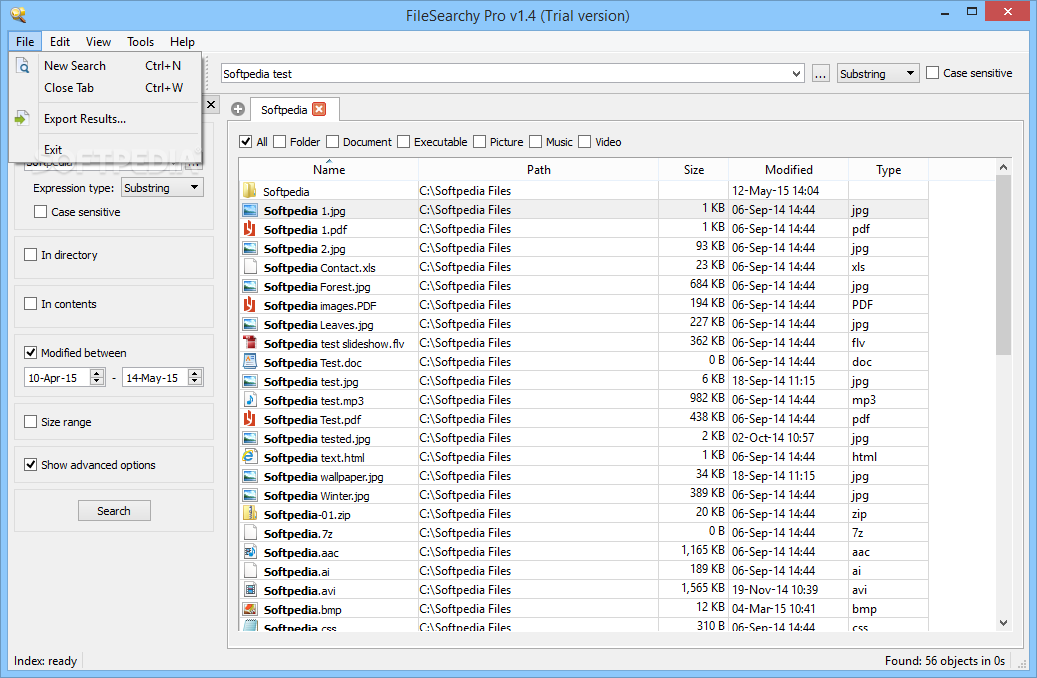Click the blank file icon of Softpedia.ai

click(250, 570)
